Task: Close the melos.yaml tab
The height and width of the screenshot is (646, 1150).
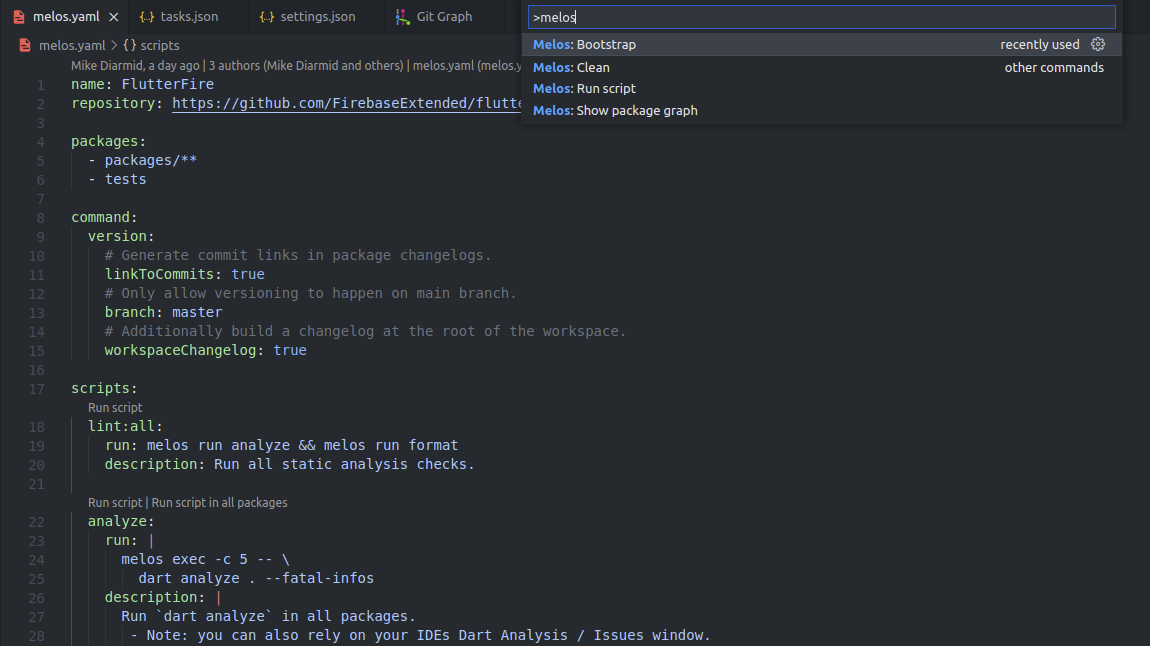Action: click(111, 16)
